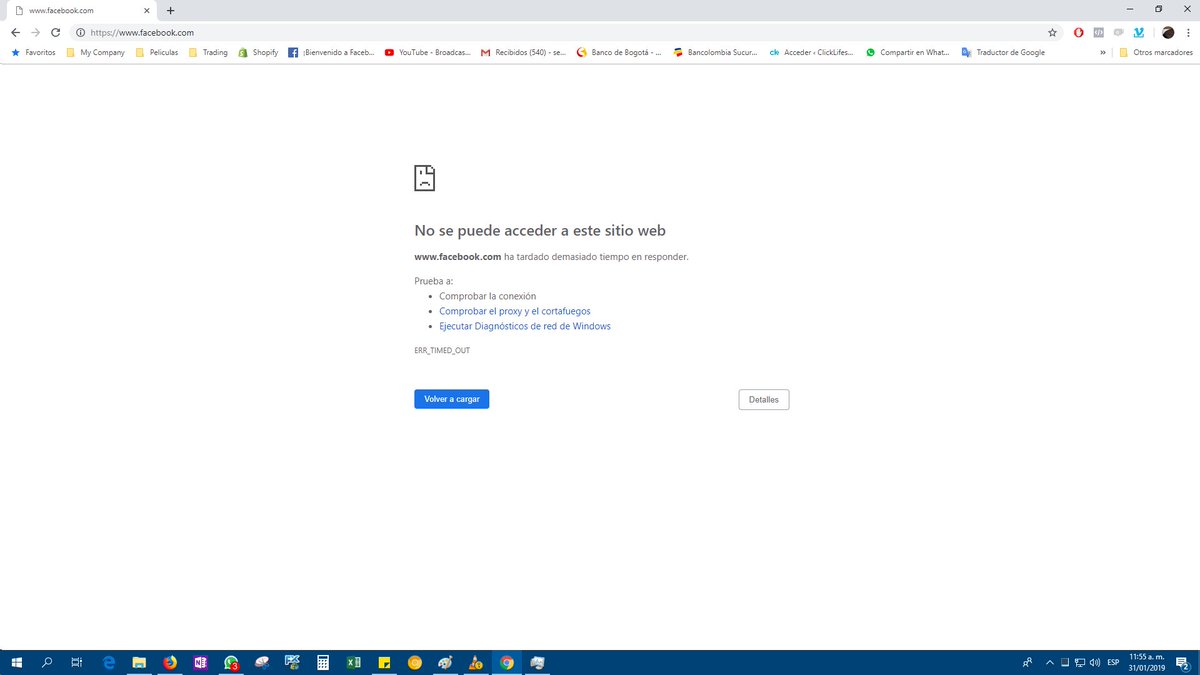Open the Peliculas bookmark folder
This screenshot has height=675, width=1200.
click(x=157, y=52)
